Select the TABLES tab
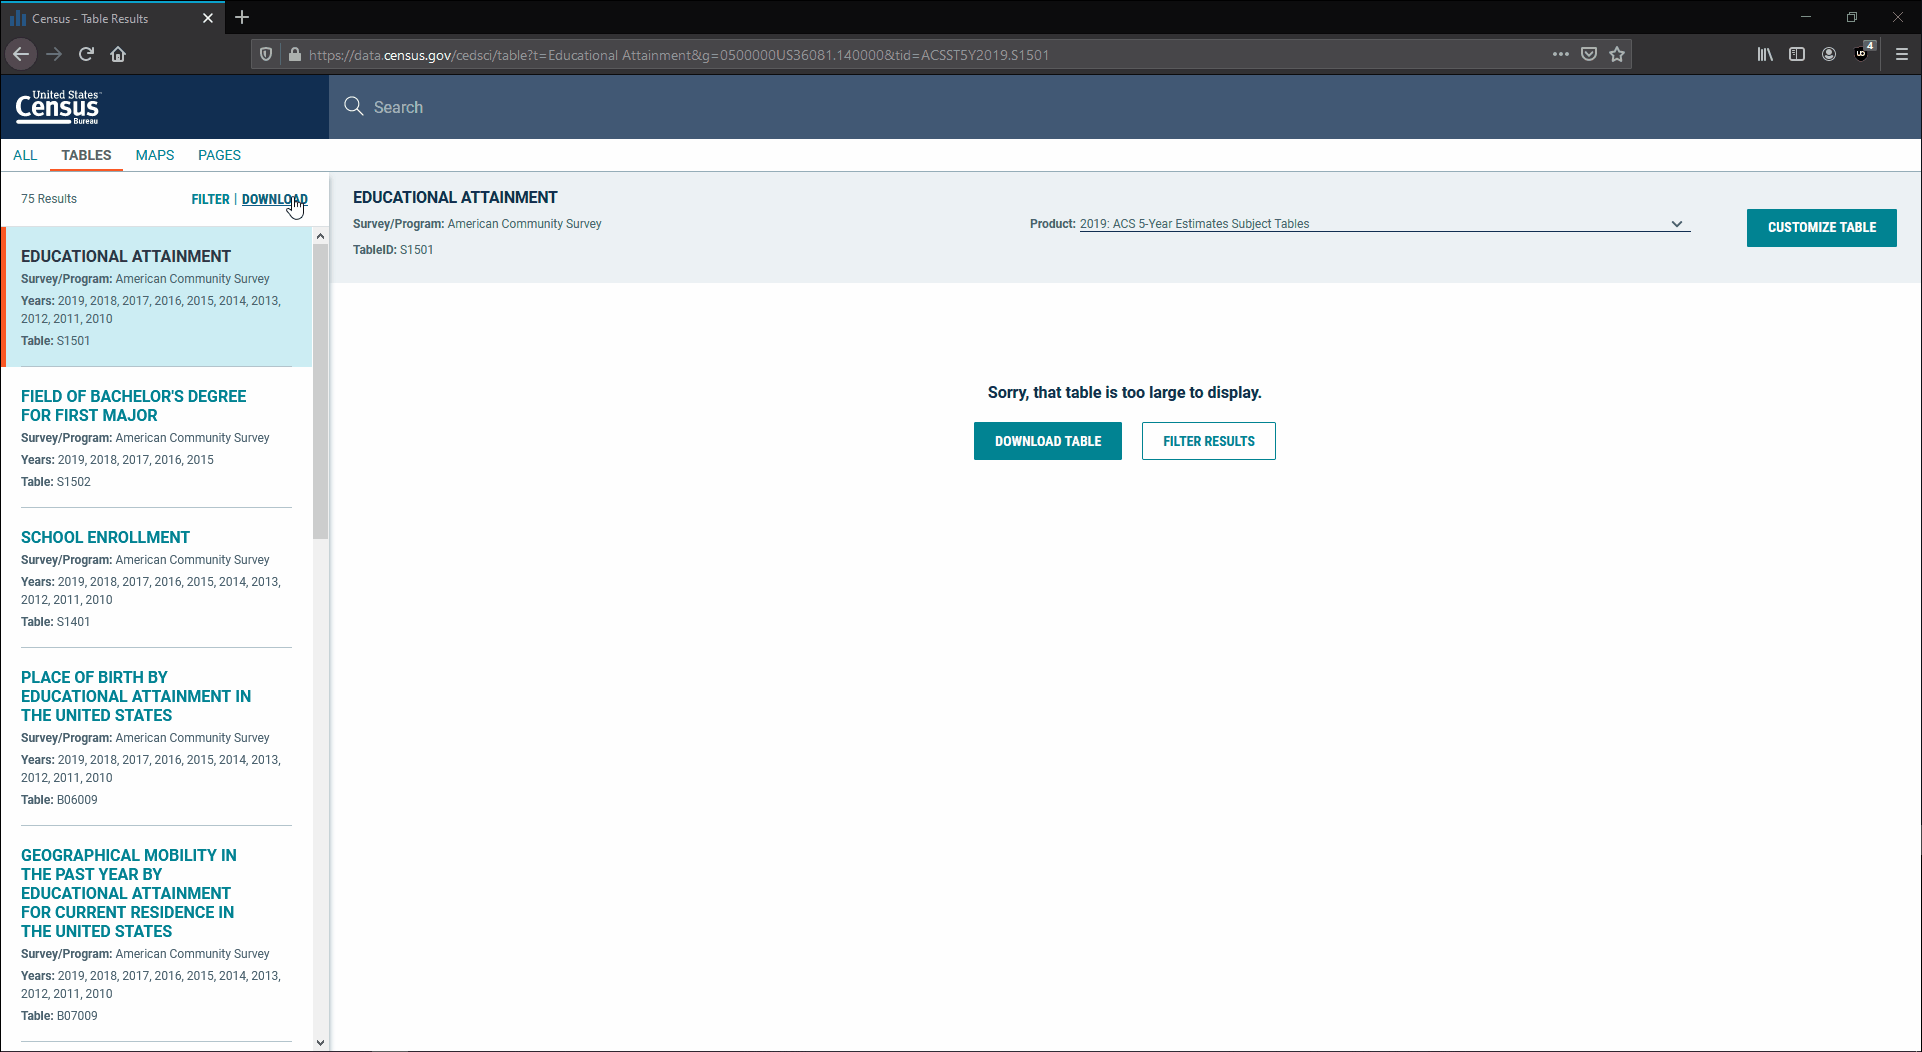1922x1052 pixels. click(x=86, y=155)
